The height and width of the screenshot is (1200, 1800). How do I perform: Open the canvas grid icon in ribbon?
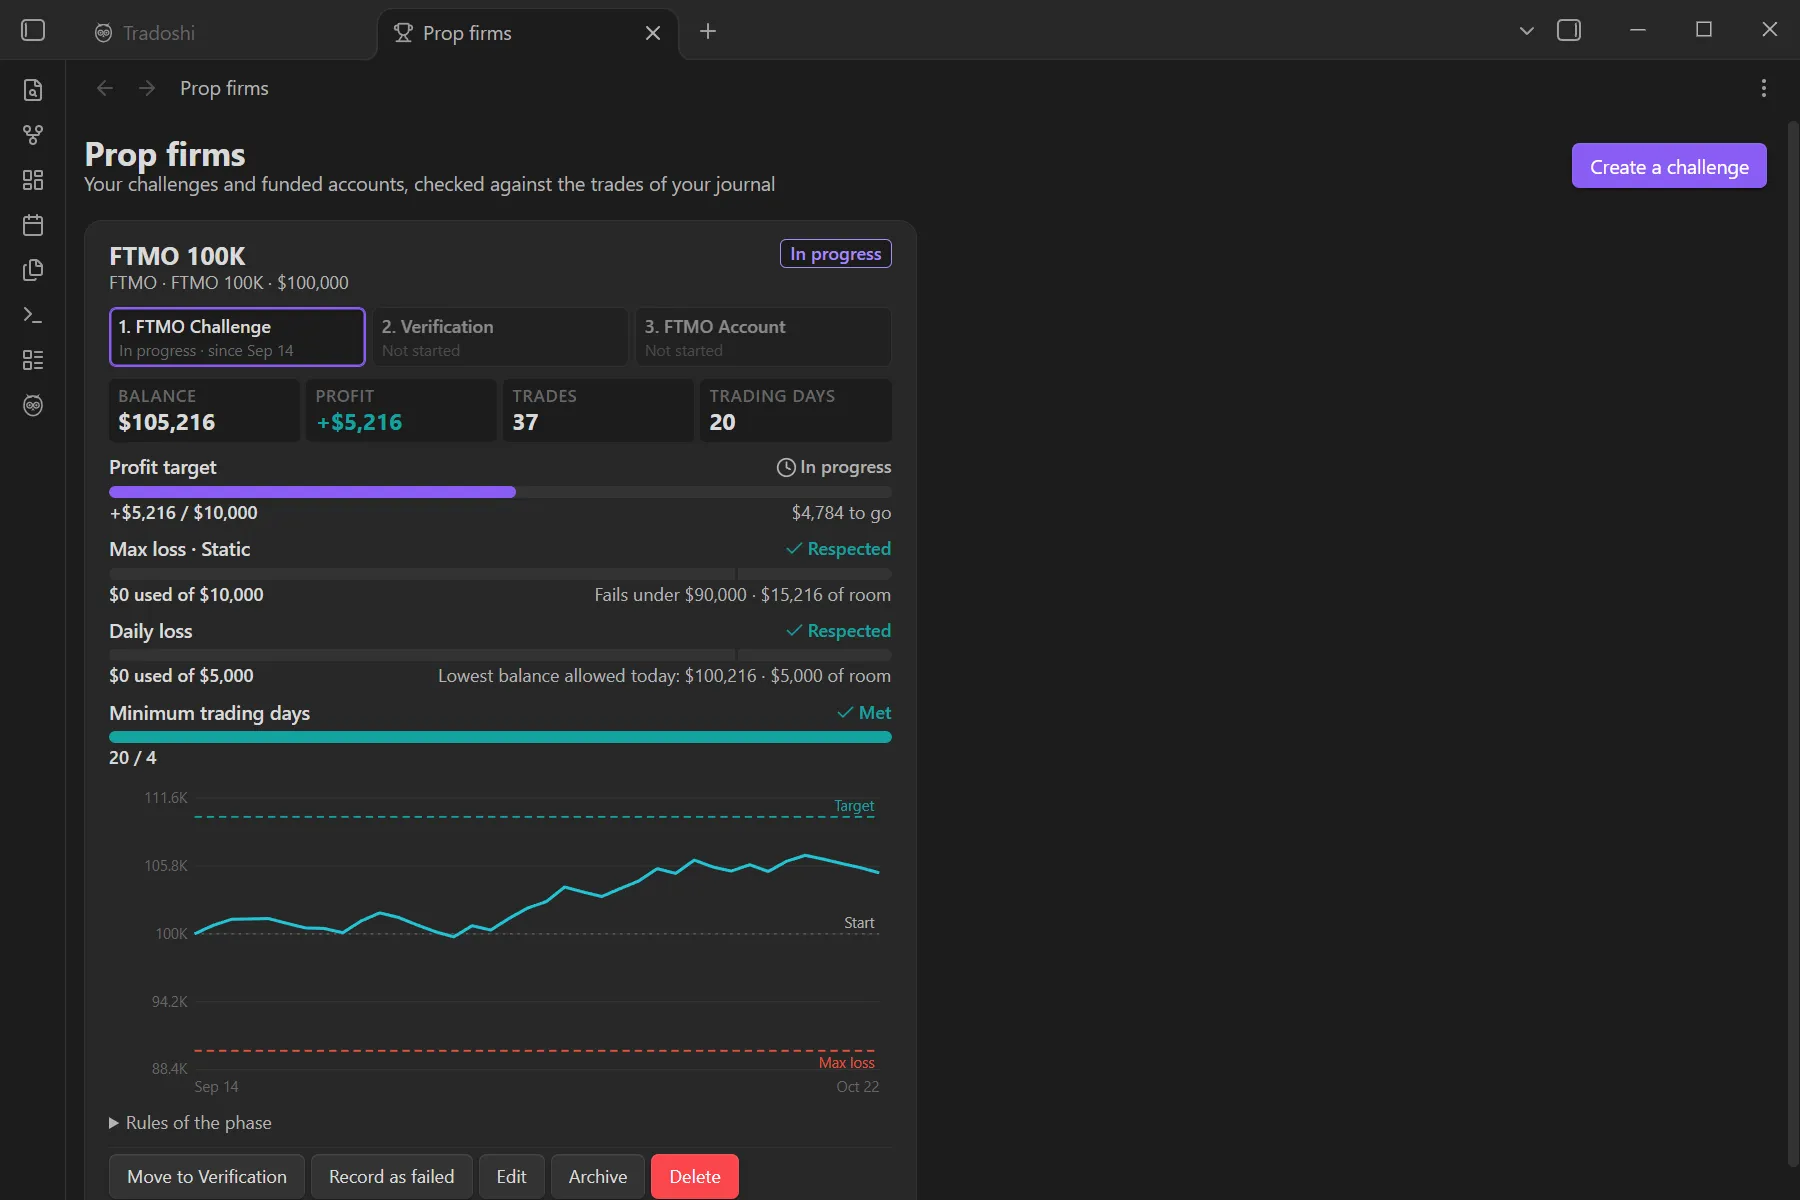[x=33, y=180]
